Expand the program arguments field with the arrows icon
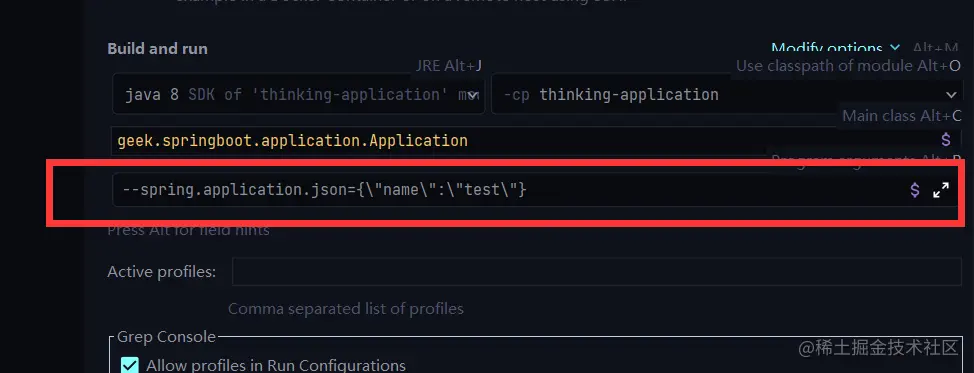The height and width of the screenshot is (373, 974). tap(941, 190)
